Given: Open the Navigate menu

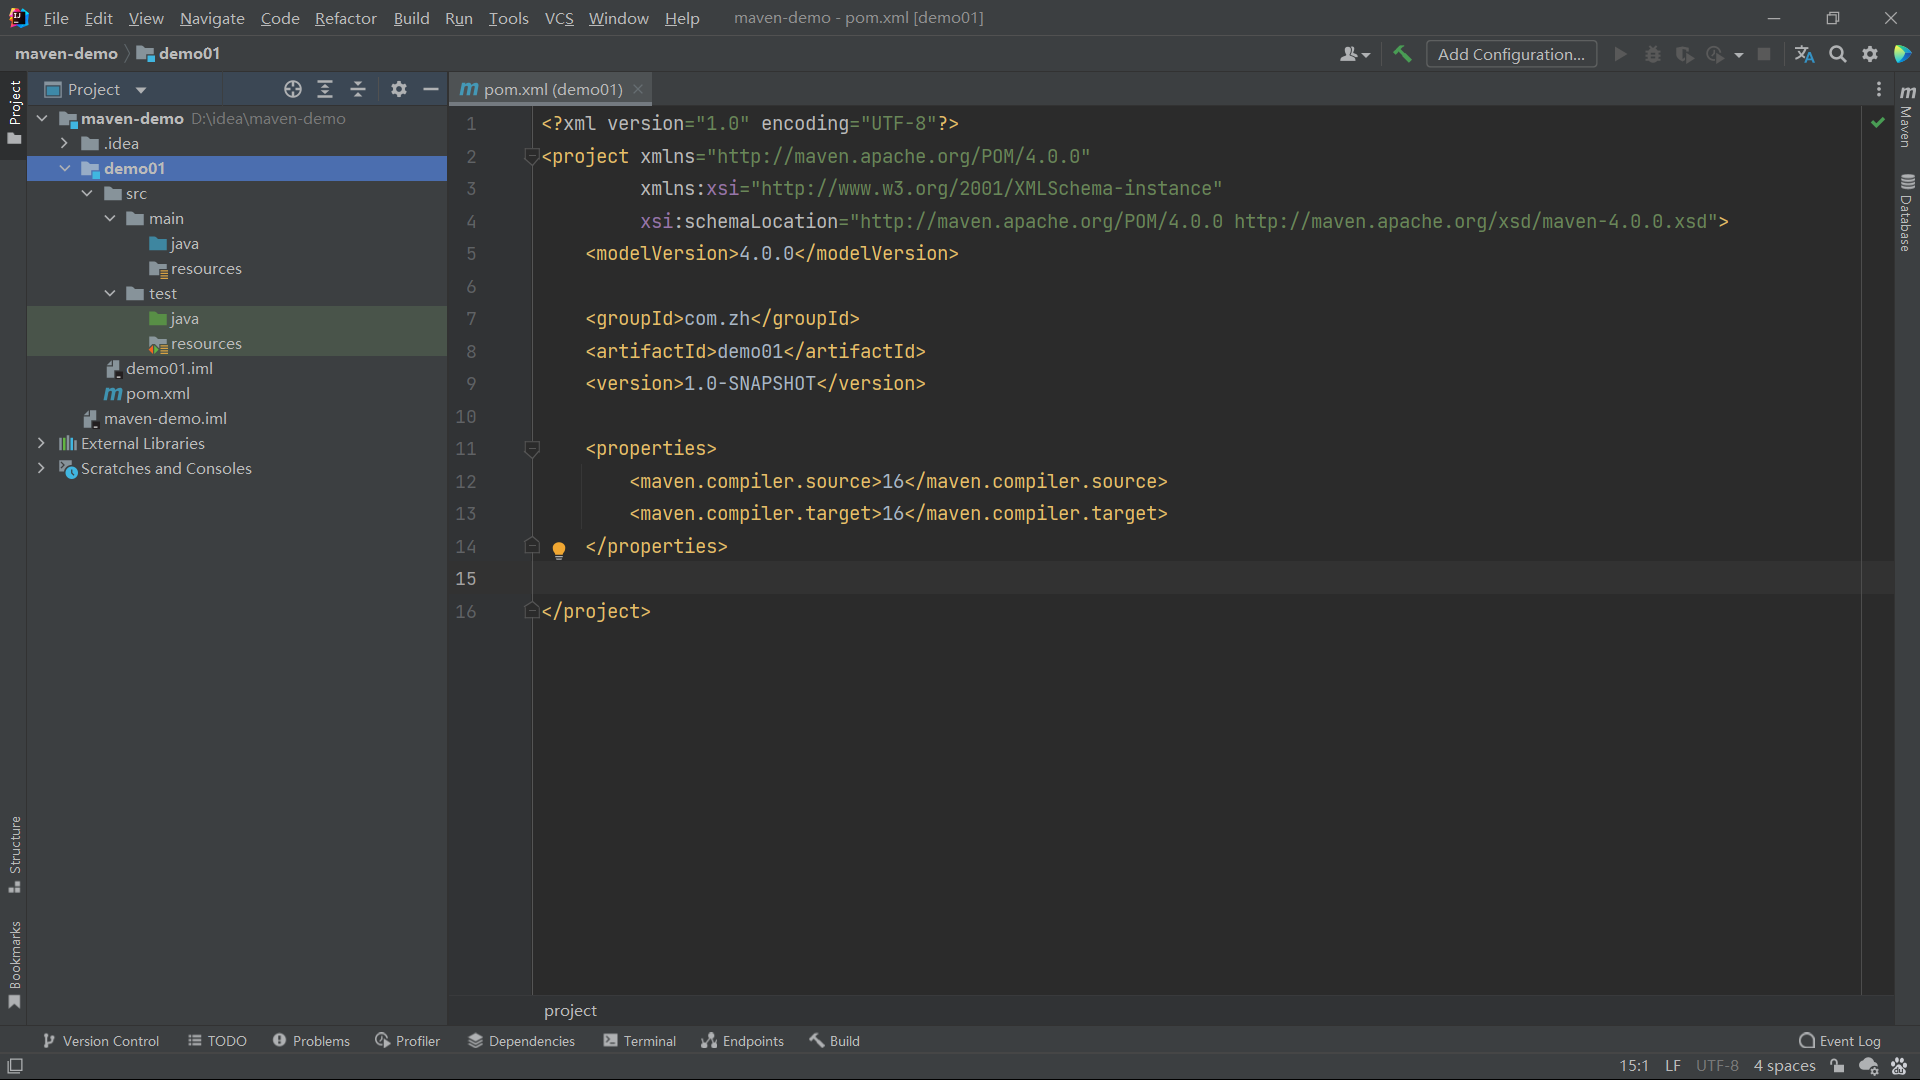Looking at the screenshot, I should click(x=212, y=18).
